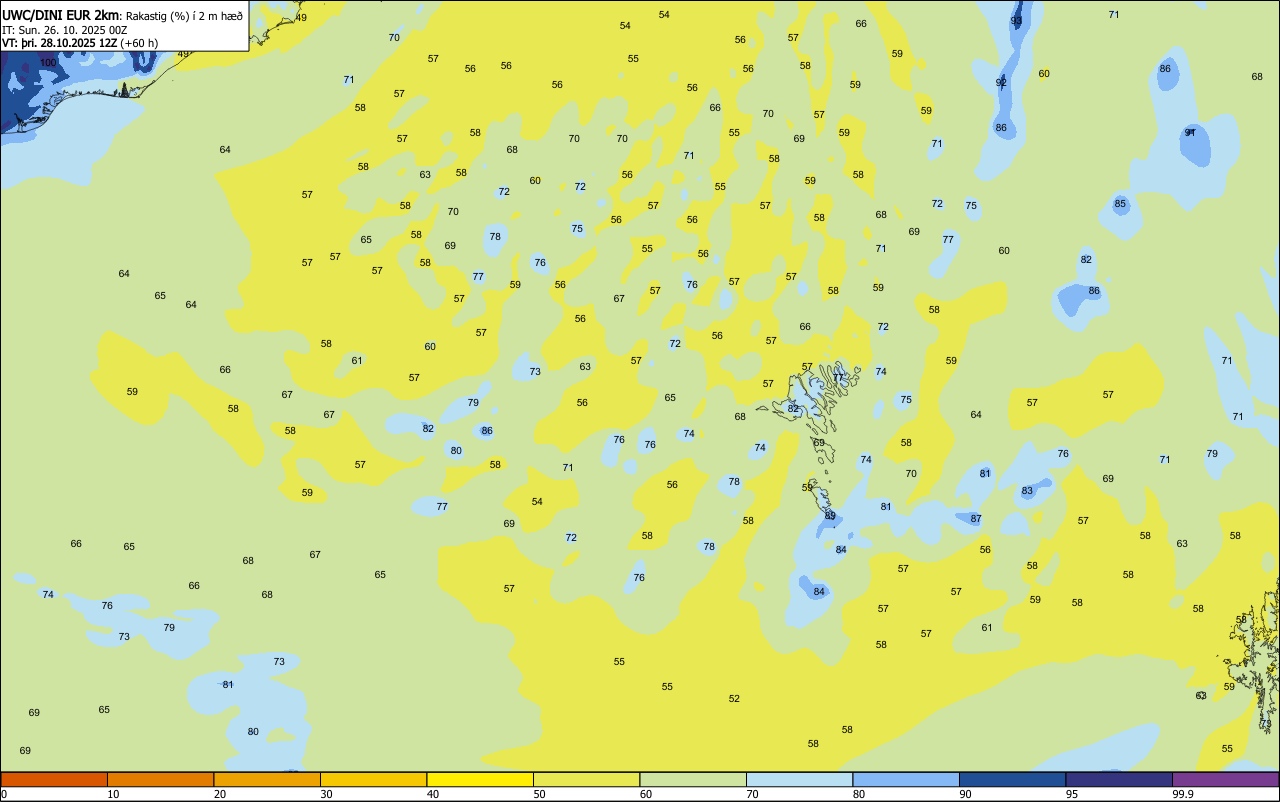Click the 95–99.9 dark purple legend swatch
Viewport: 1280px width, 802px height.
(1119, 779)
